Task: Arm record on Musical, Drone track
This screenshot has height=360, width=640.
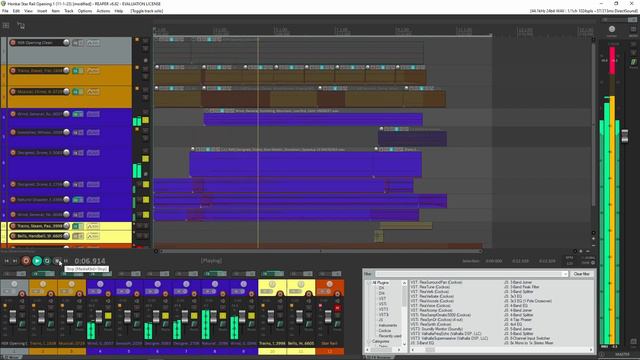Action: [x=13, y=91]
